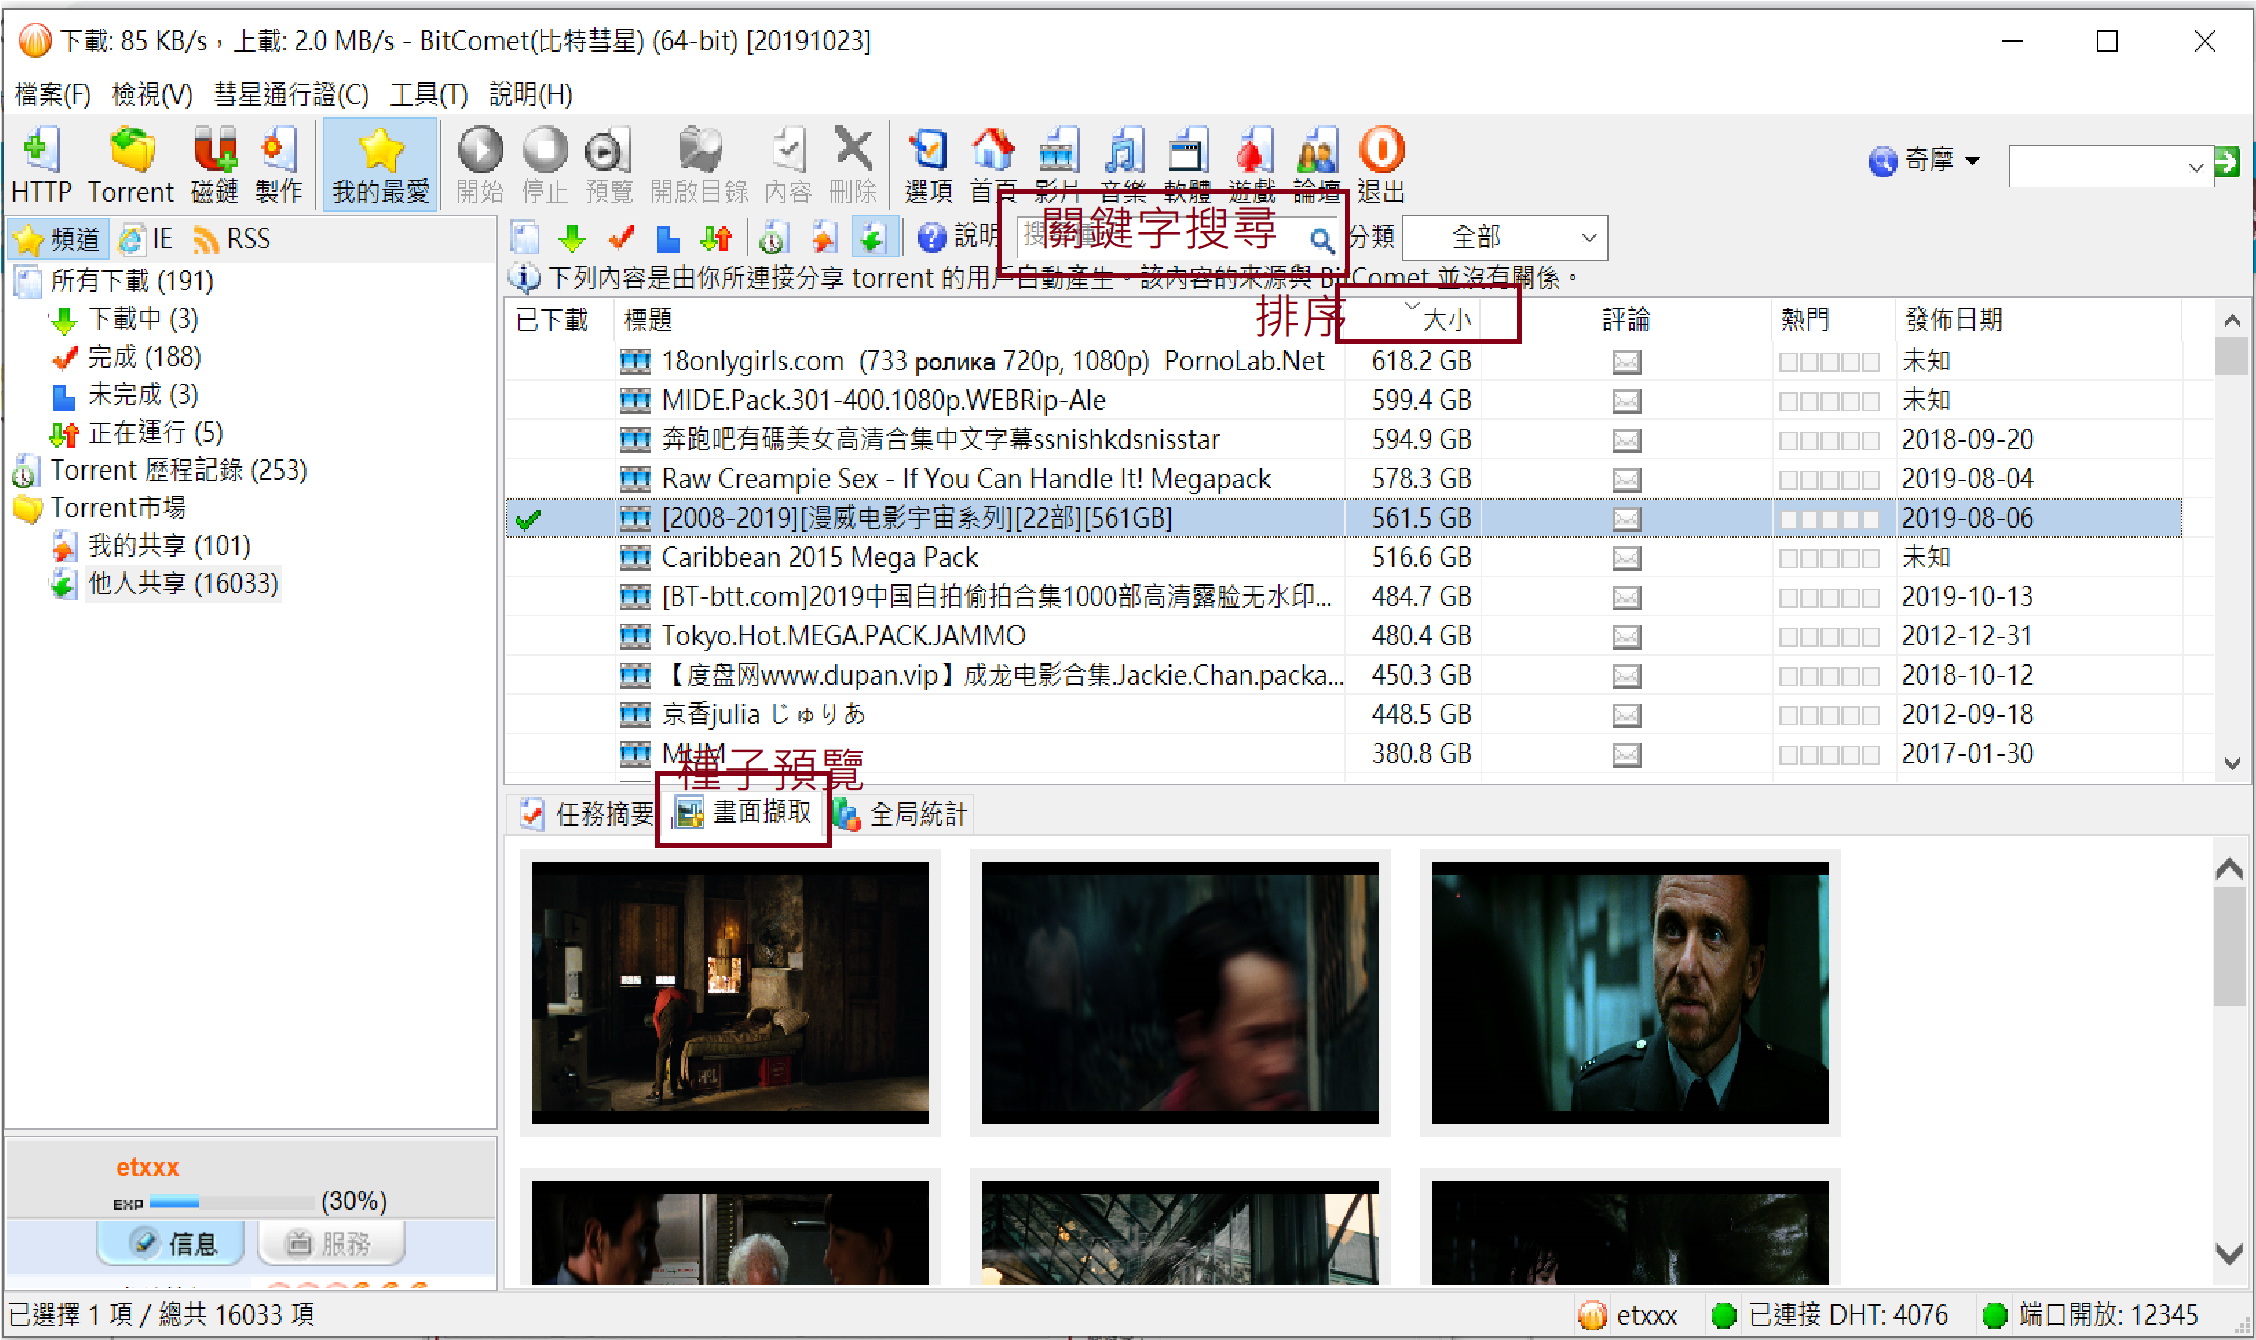This screenshot has width=2256, height=1340.
Task: Click the green go arrow beside search box
Action: (x=2227, y=162)
